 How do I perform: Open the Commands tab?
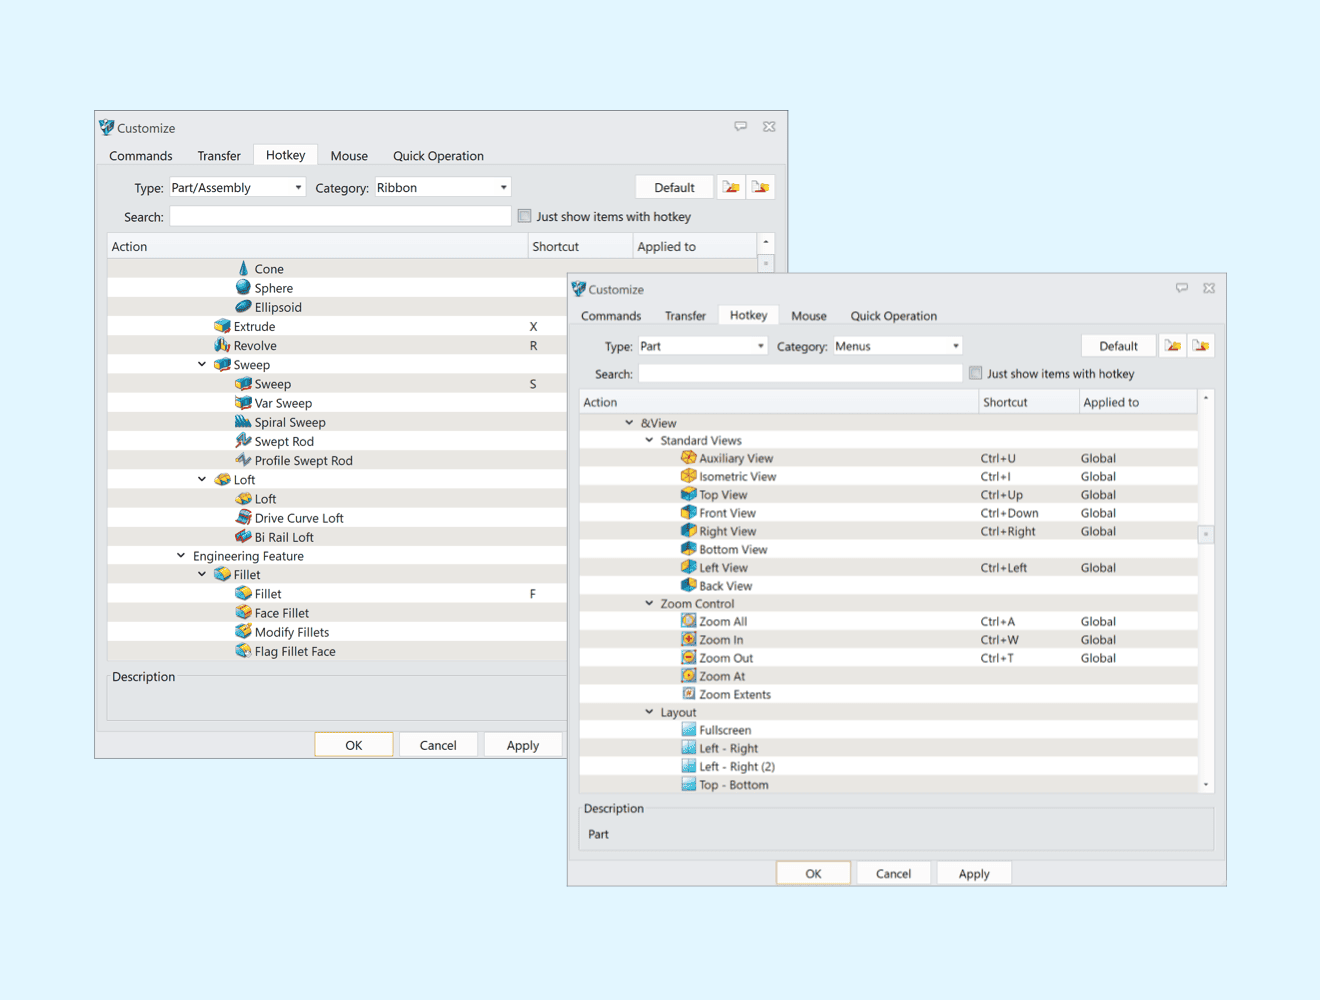(610, 315)
